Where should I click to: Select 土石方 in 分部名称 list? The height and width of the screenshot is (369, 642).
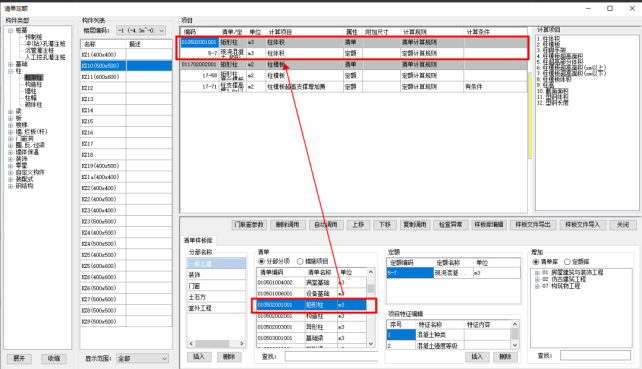point(216,297)
